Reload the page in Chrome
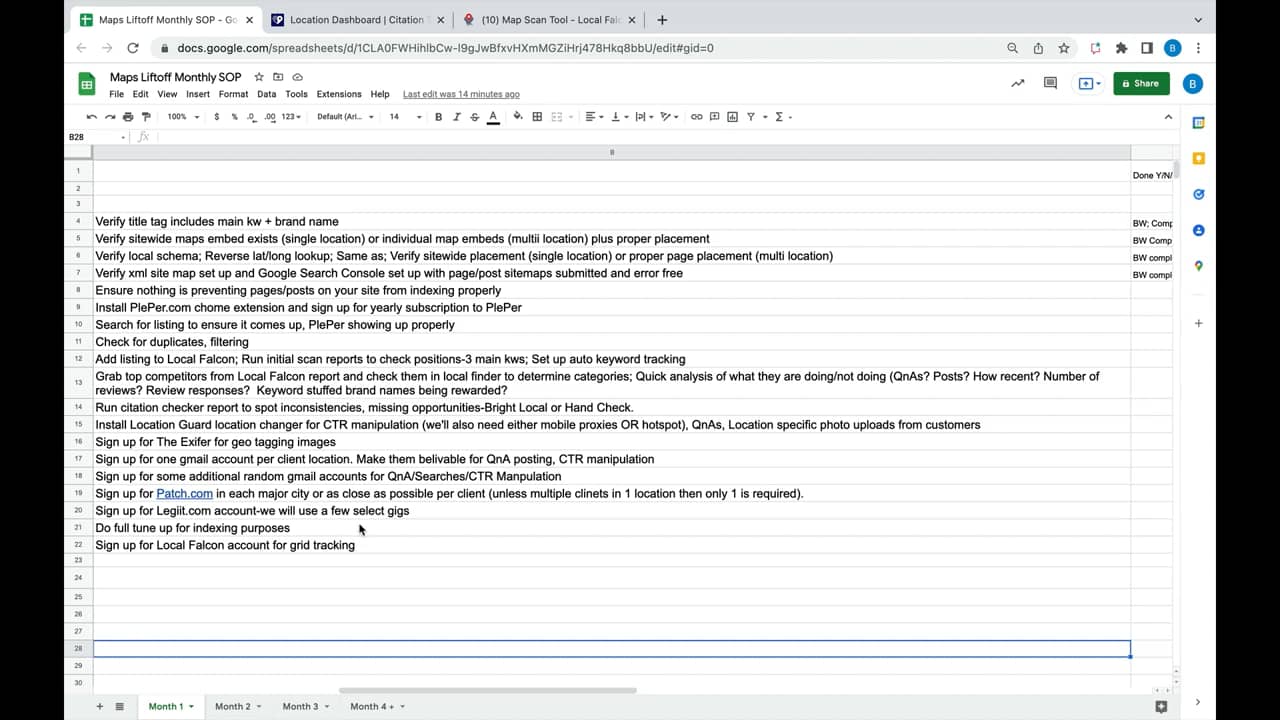 133,48
